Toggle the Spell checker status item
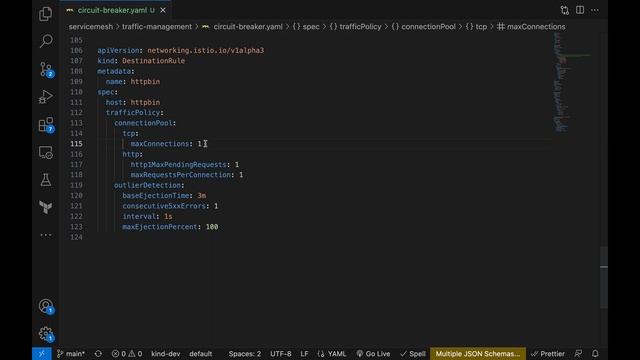Screen dimensions: 640x360 (x=413, y=353)
